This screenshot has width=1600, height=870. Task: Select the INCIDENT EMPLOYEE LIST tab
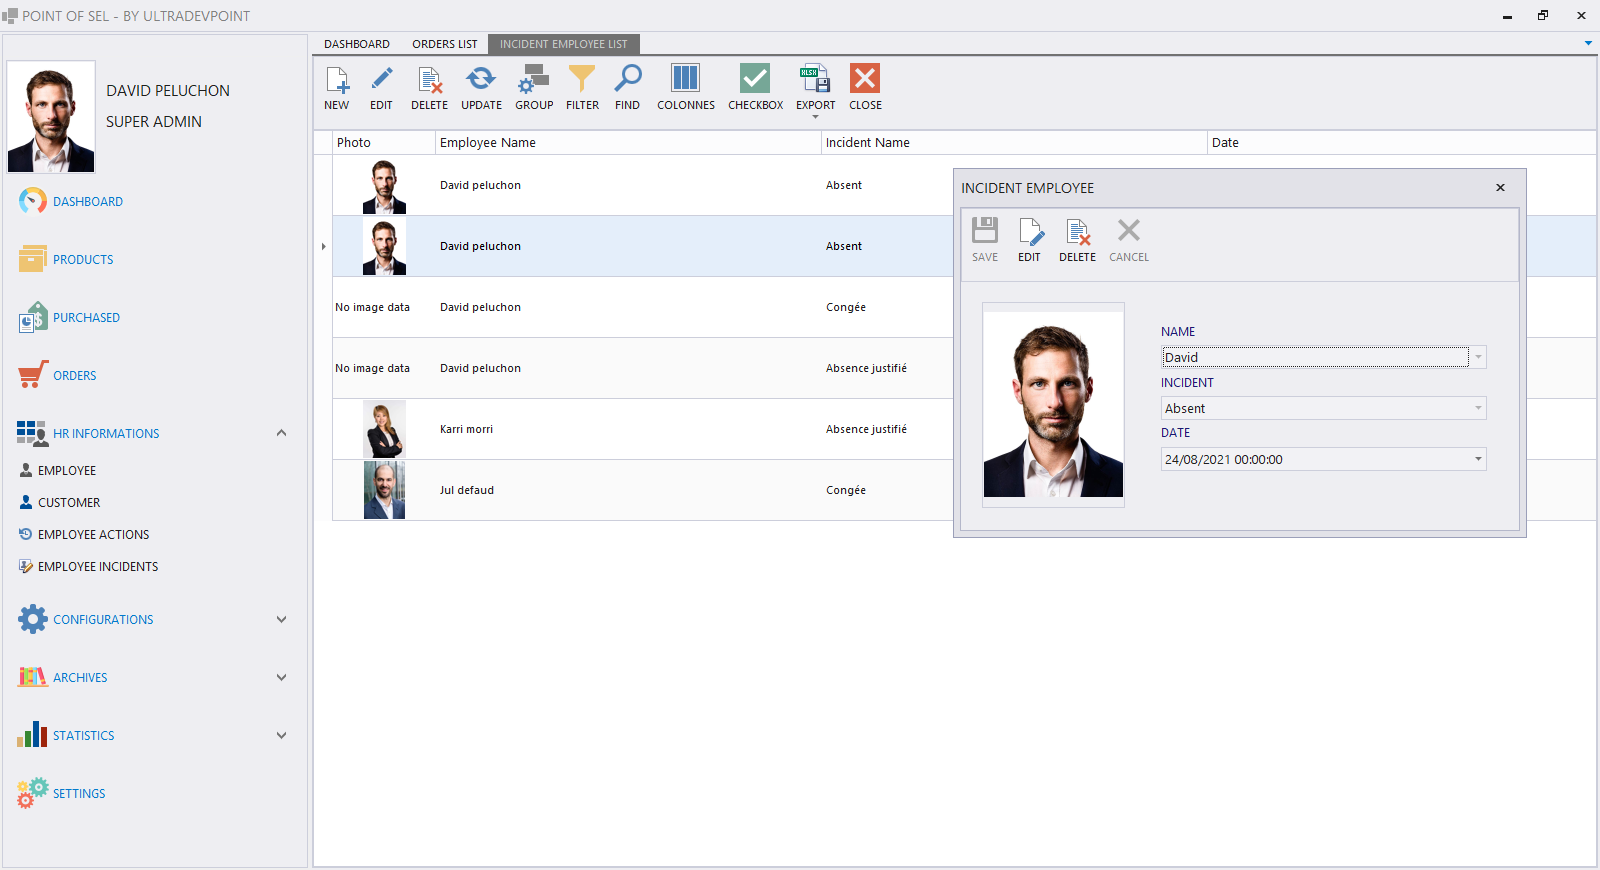click(564, 44)
